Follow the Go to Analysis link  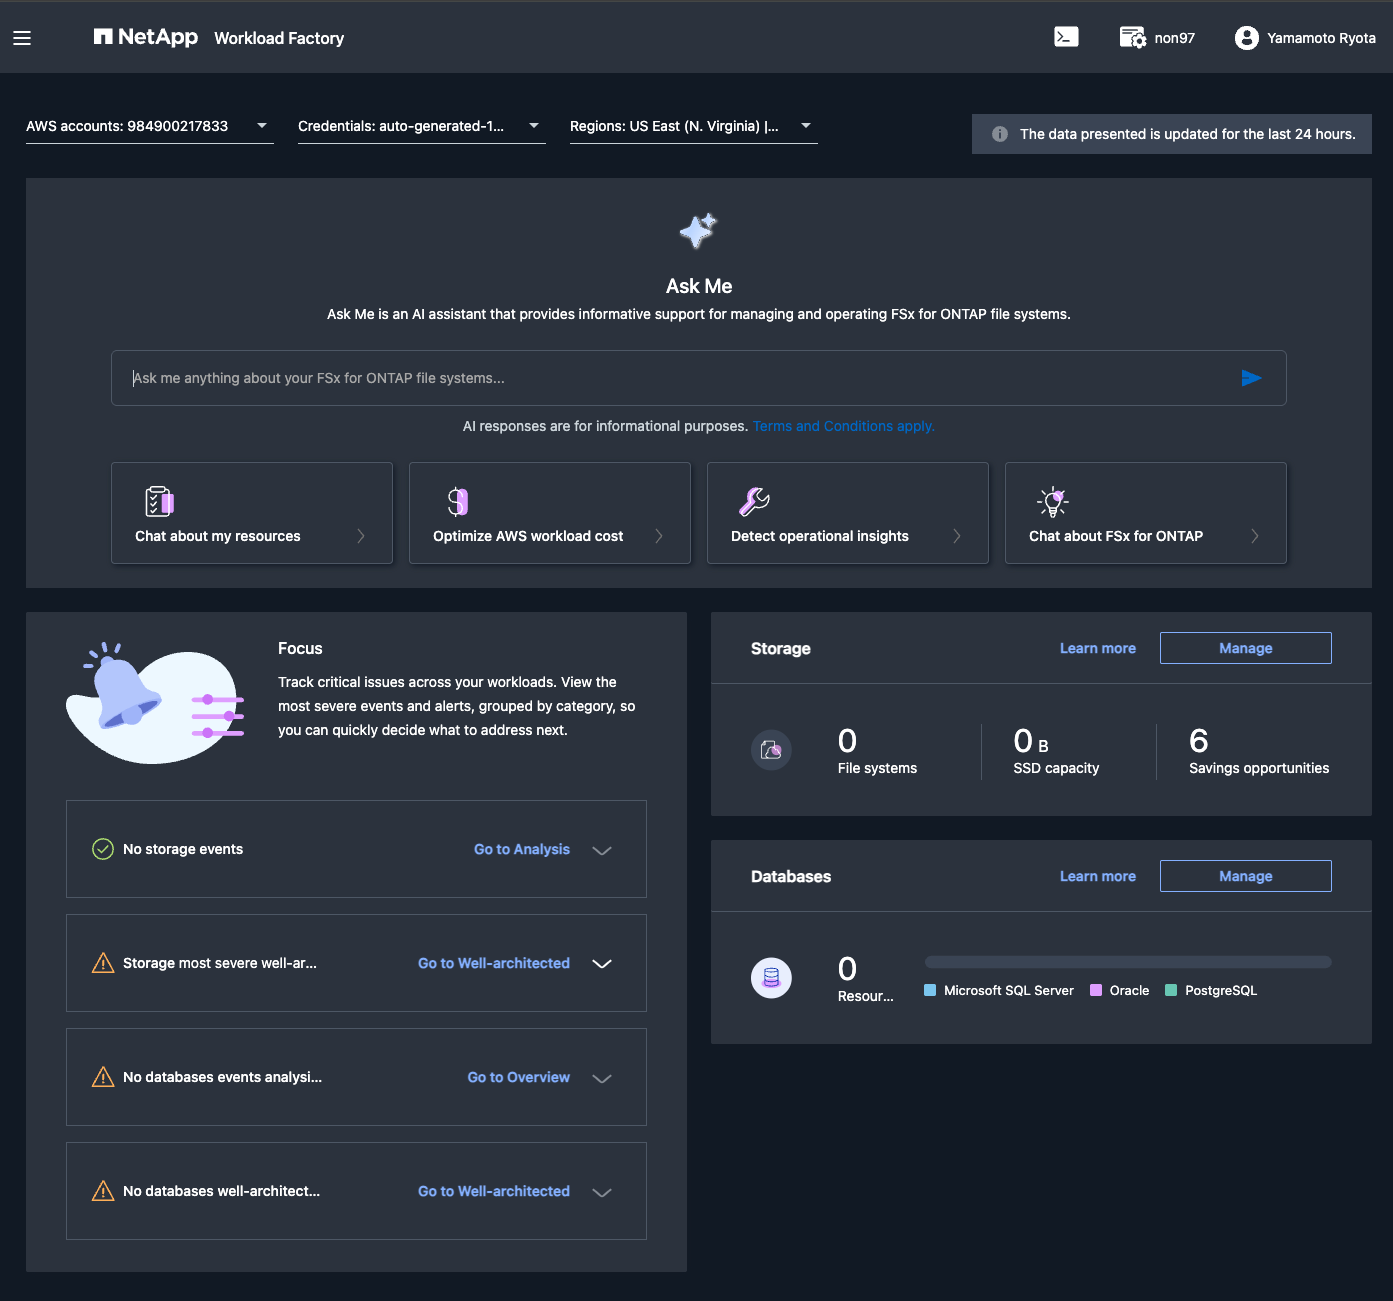coord(522,849)
